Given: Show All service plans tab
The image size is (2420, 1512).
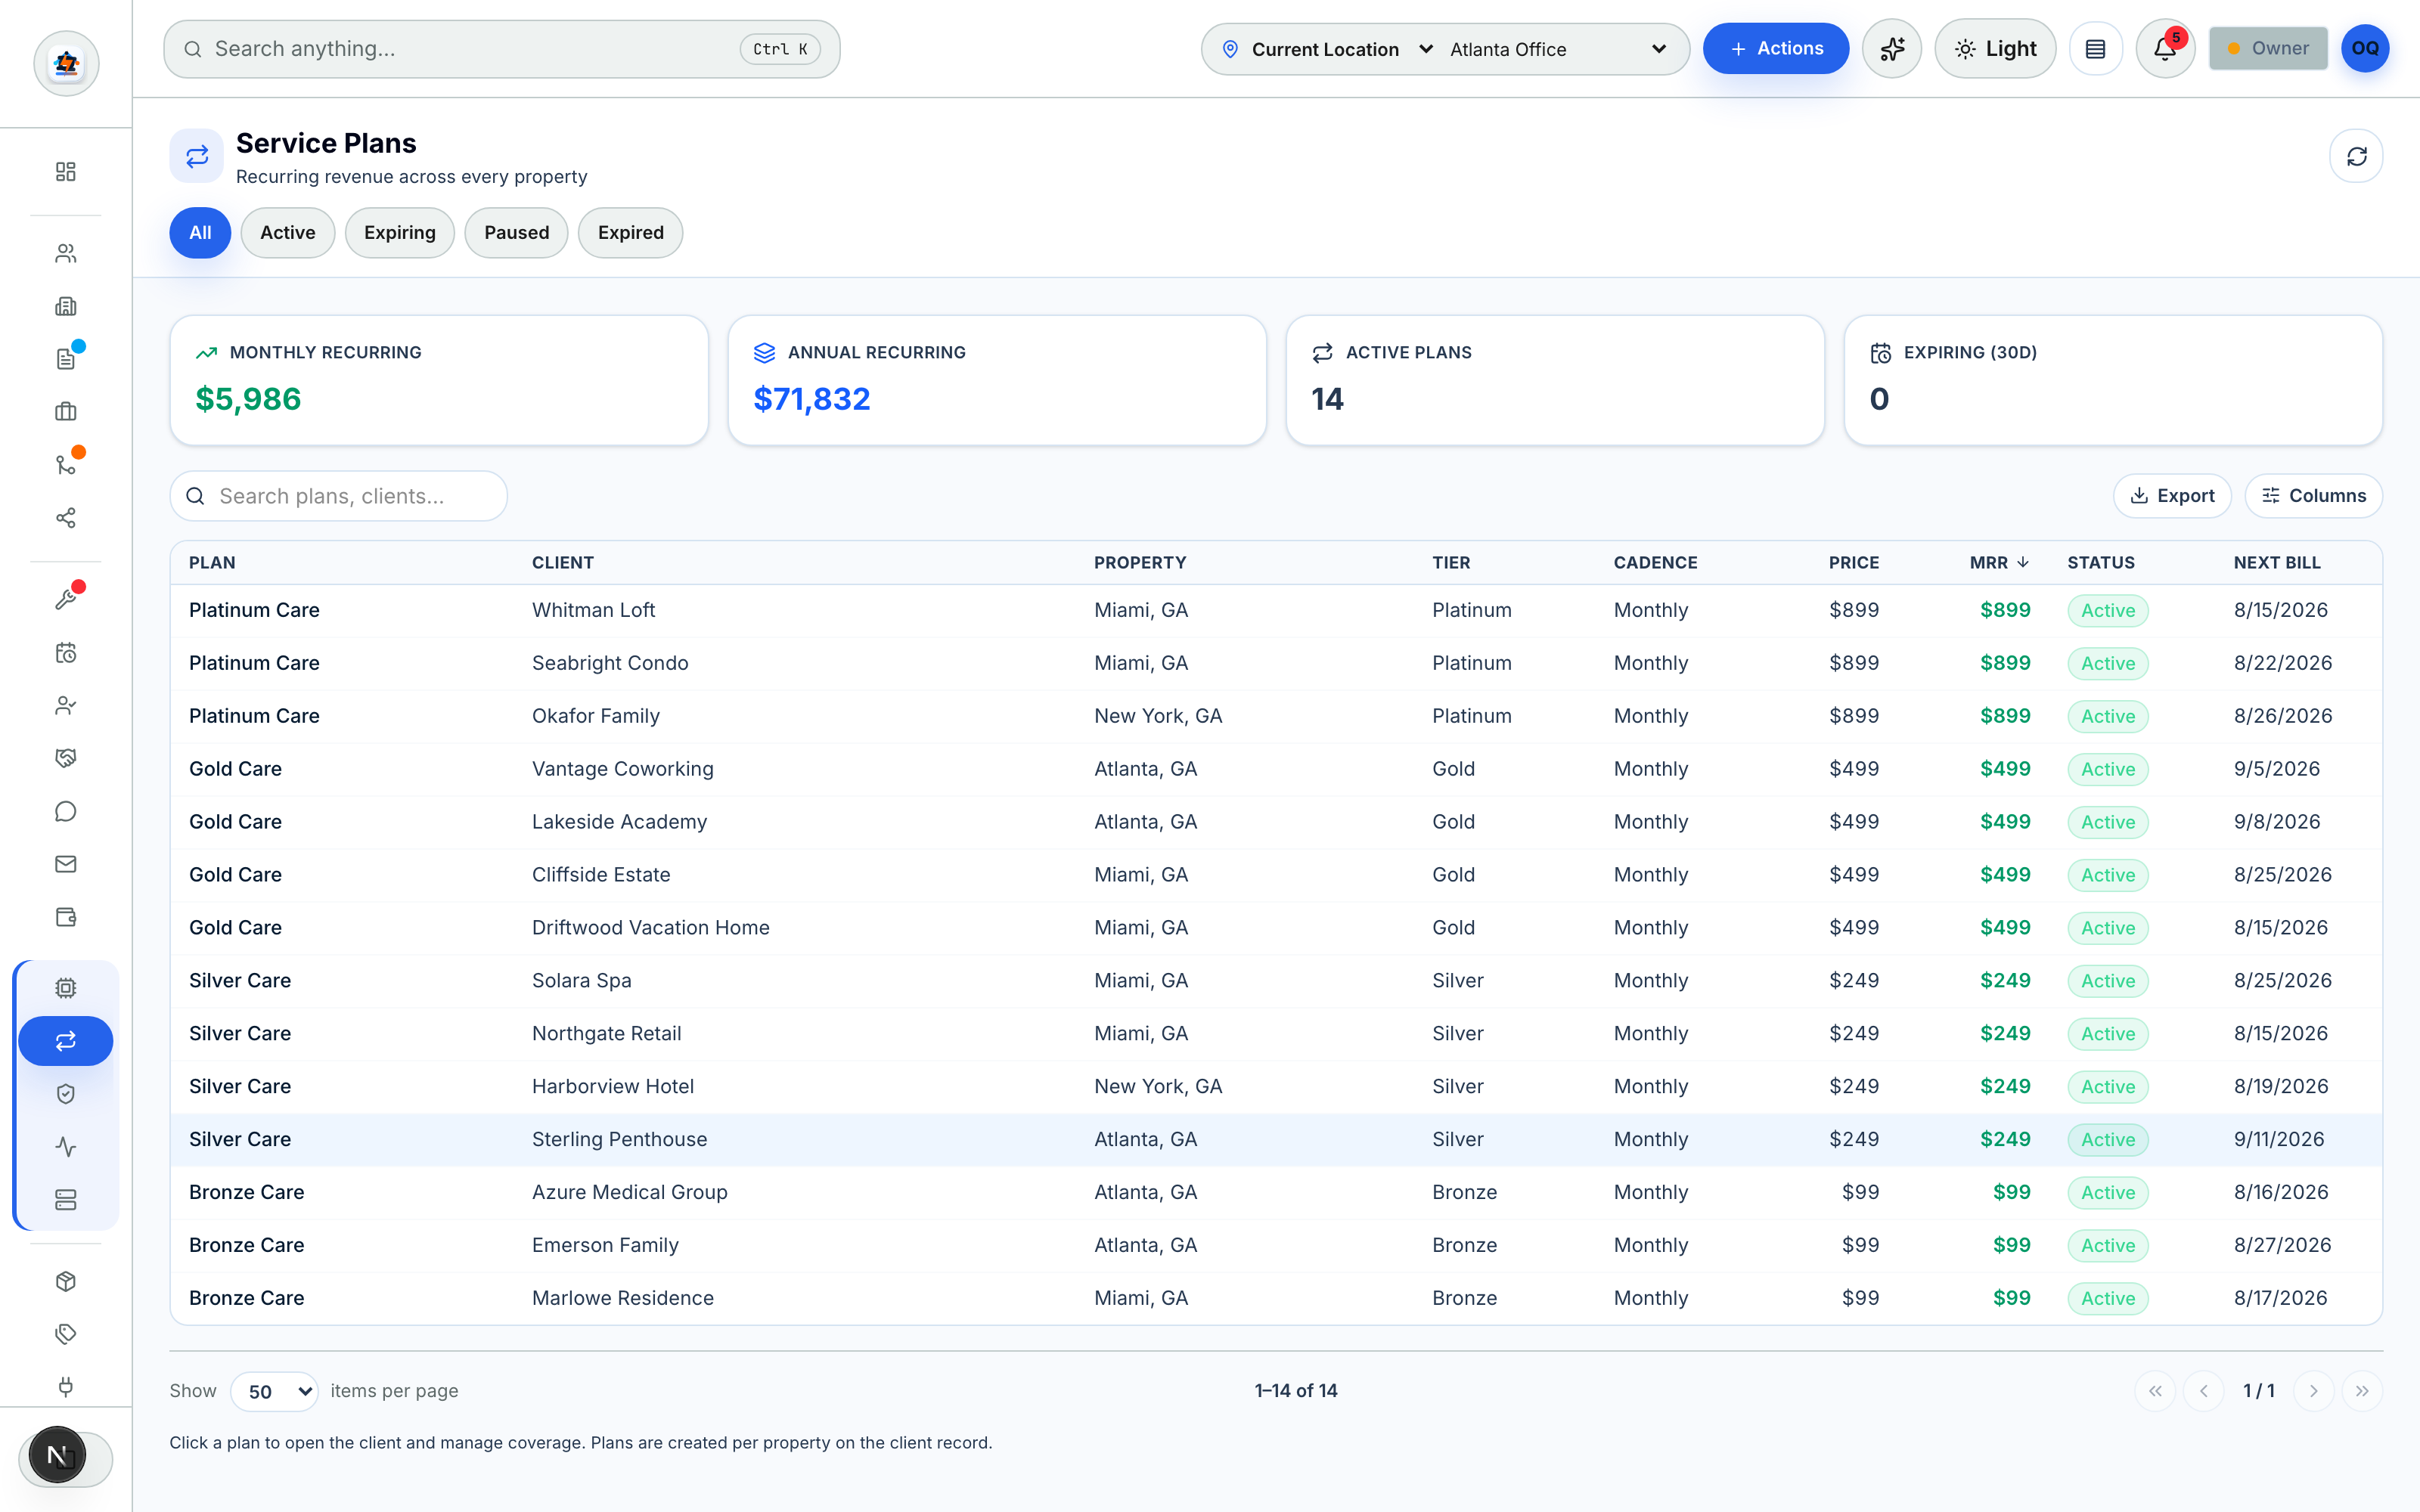Looking at the screenshot, I should coord(200,233).
